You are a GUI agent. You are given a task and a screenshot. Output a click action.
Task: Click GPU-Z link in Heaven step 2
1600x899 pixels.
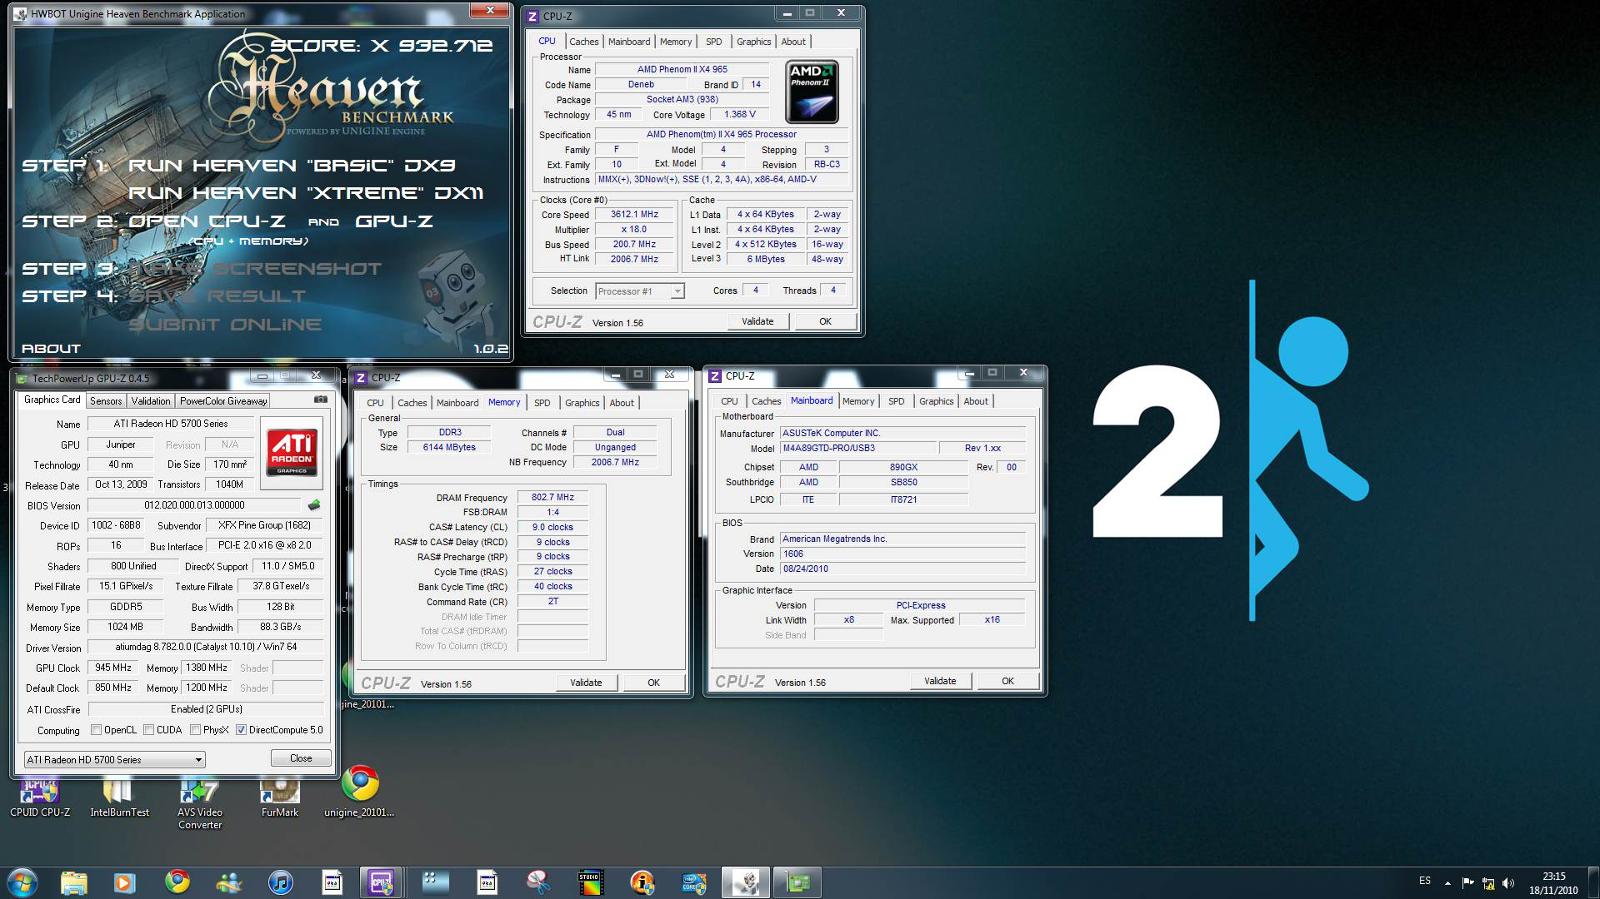click(394, 221)
